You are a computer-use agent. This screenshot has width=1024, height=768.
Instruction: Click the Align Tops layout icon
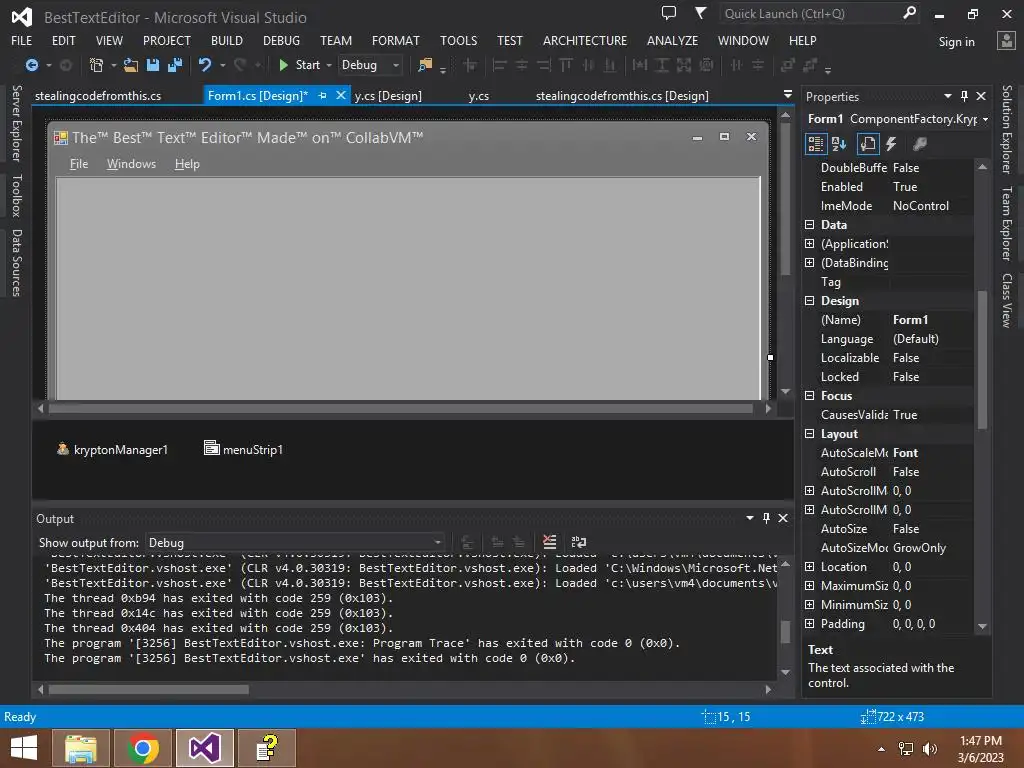[566, 65]
